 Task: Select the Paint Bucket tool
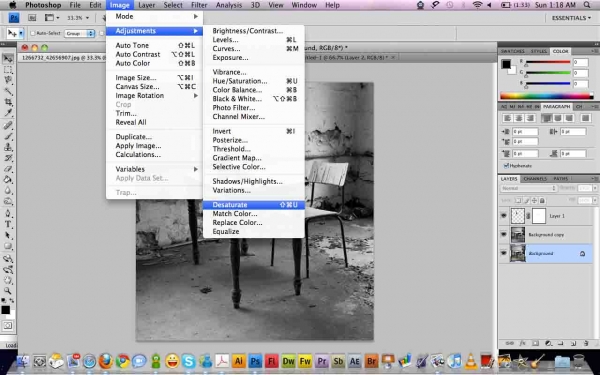pos(8,179)
